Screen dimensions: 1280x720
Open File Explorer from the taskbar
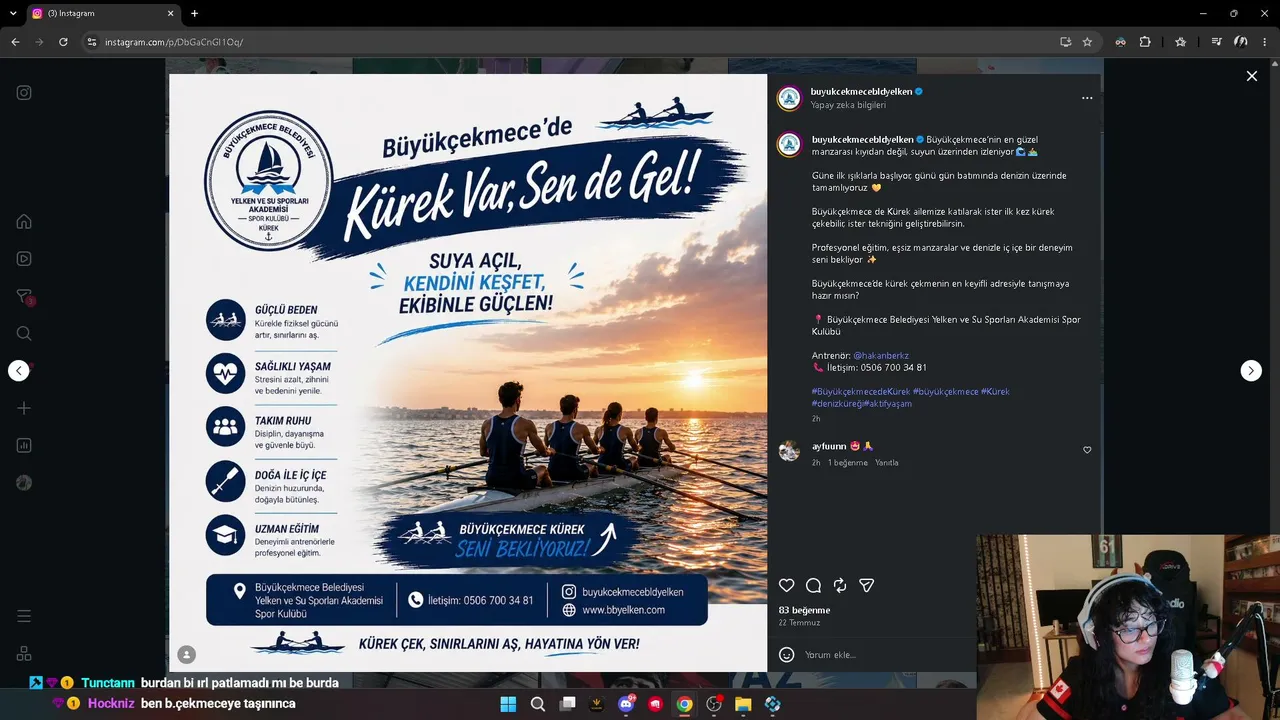coord(743,704)
